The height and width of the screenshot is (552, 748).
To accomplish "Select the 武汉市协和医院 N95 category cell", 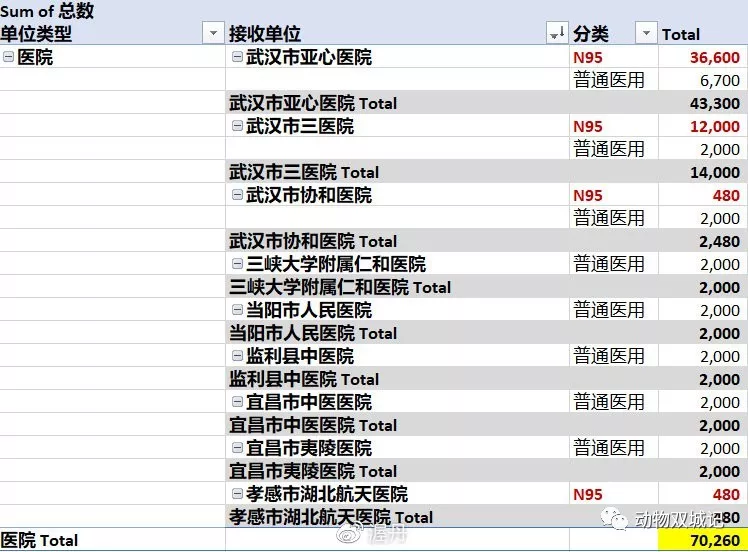I will coord(613,195).
